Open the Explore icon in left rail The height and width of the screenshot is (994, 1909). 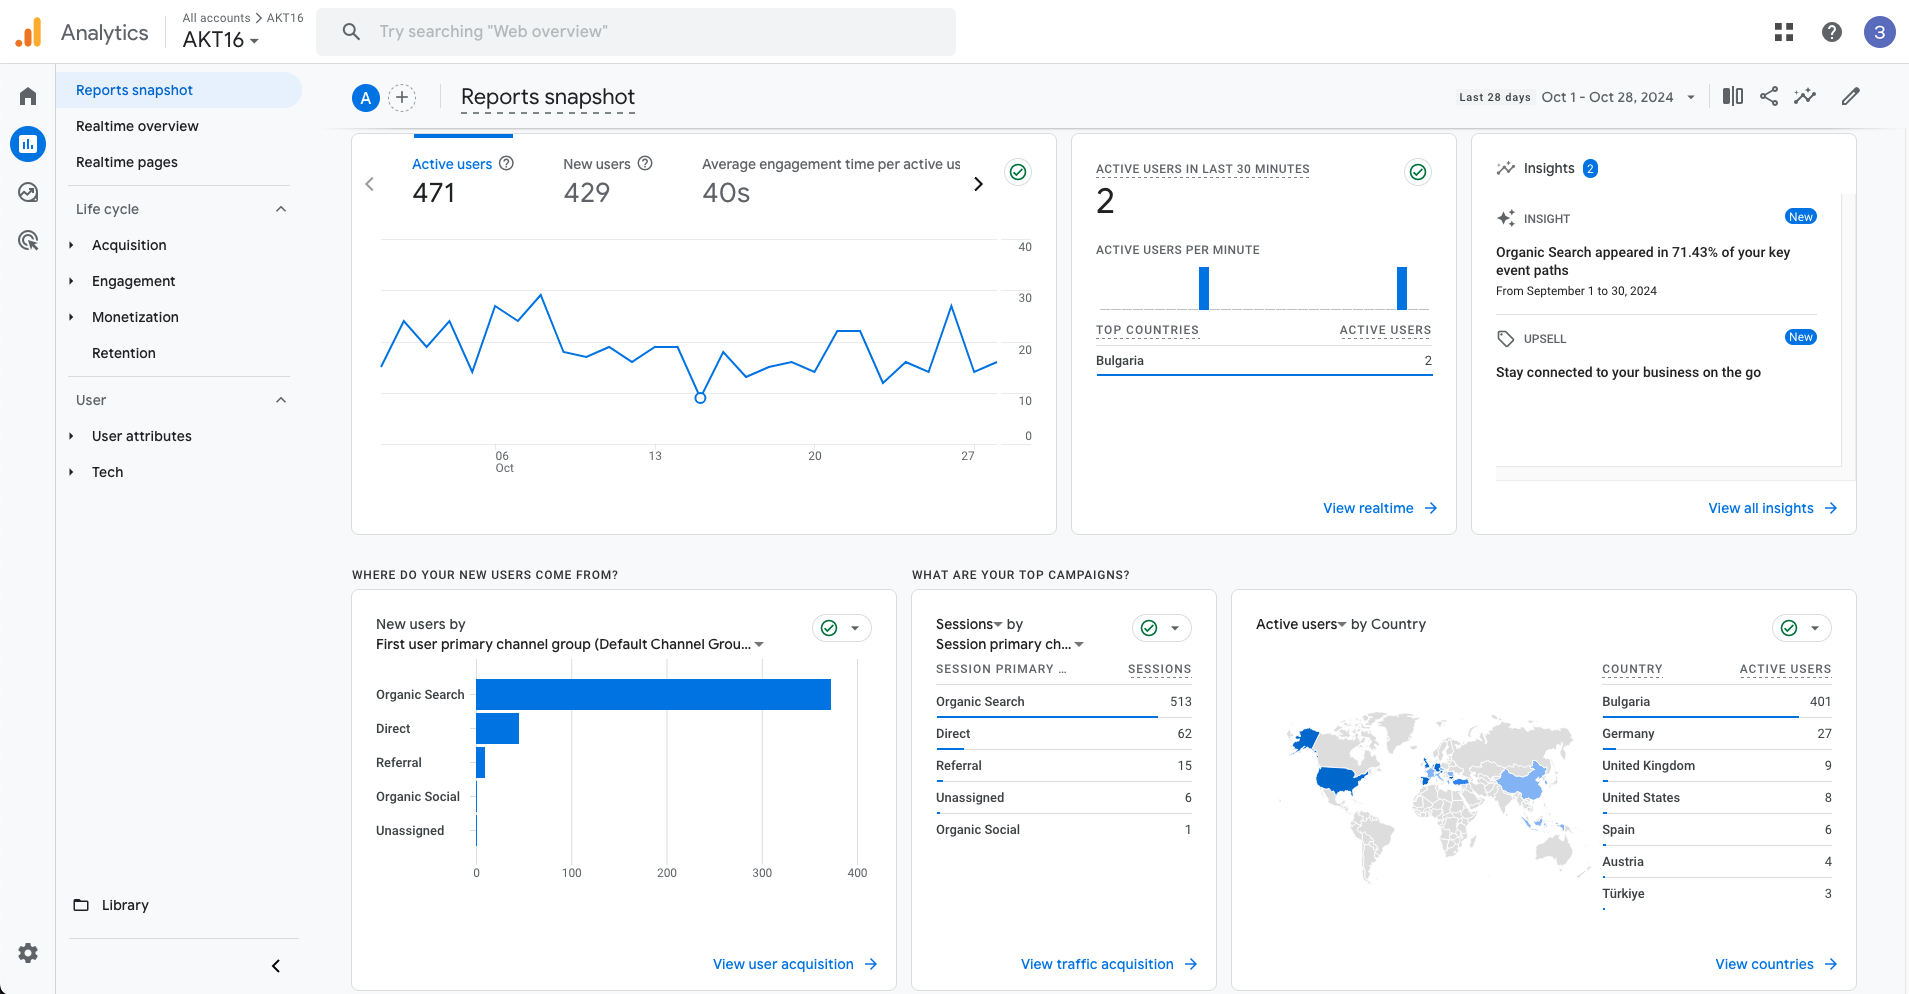click(28, 192)
